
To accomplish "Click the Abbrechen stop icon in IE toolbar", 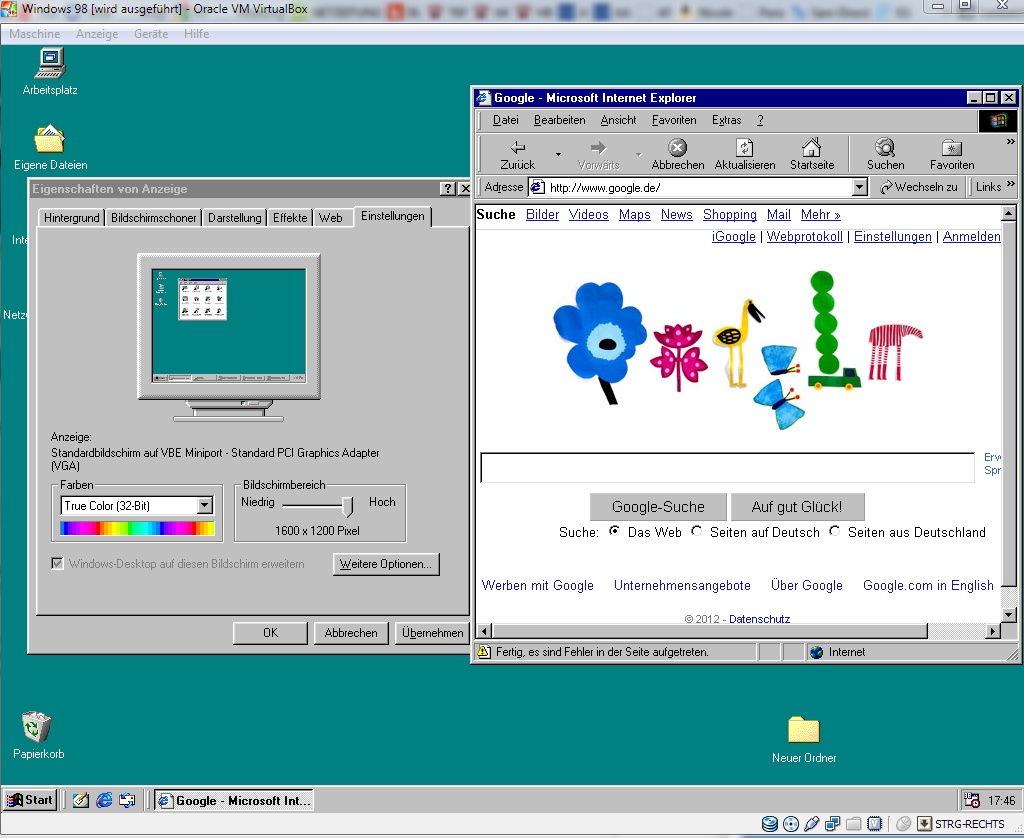I will [x=677, y=147].
